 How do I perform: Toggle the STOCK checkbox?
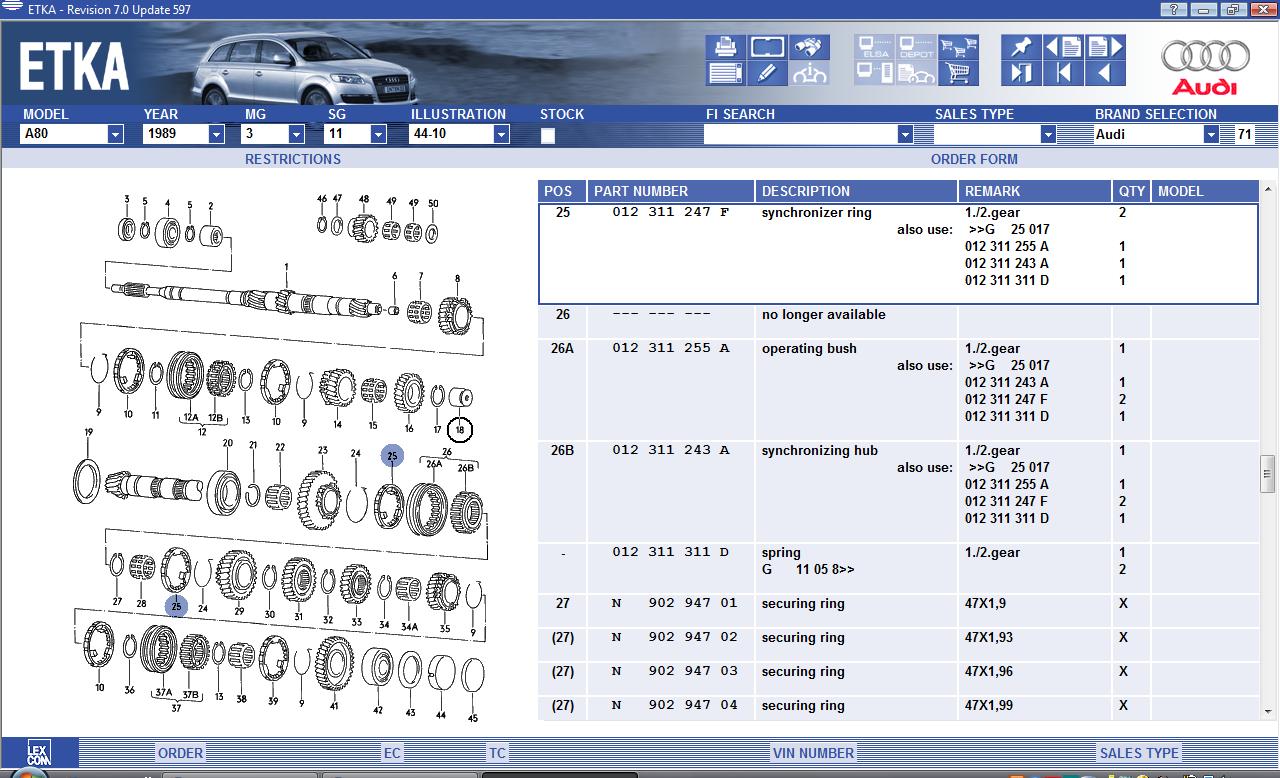pyautogui.click(x=548, y=136)
